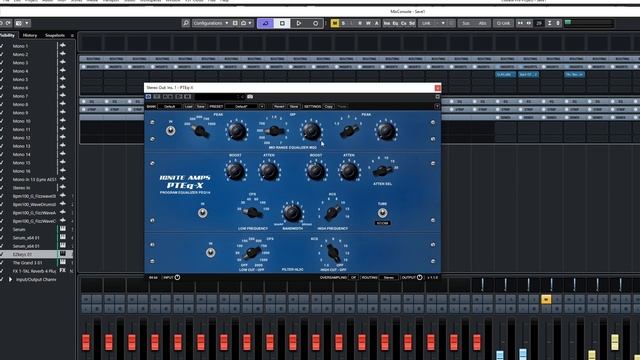
Task: Toggle visibility checkmark for Mono 1
Action: point(2,46)
